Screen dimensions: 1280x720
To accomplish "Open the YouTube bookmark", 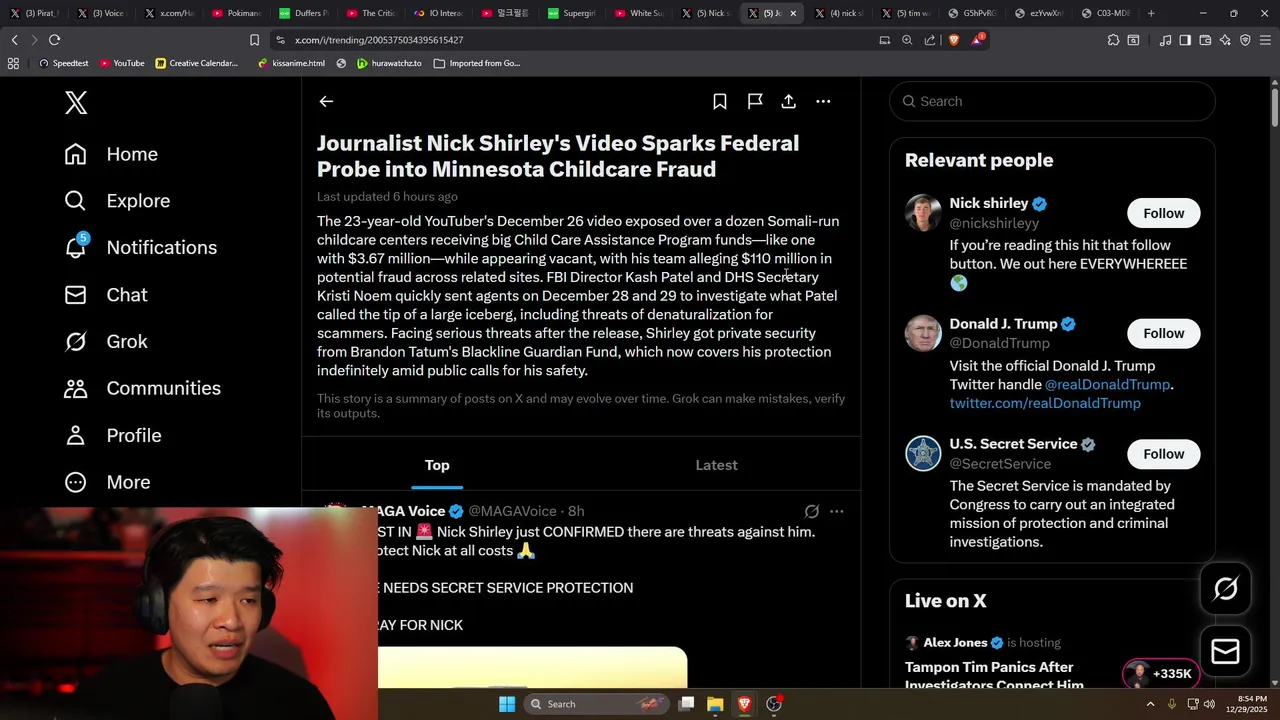I will coord(121,63).
